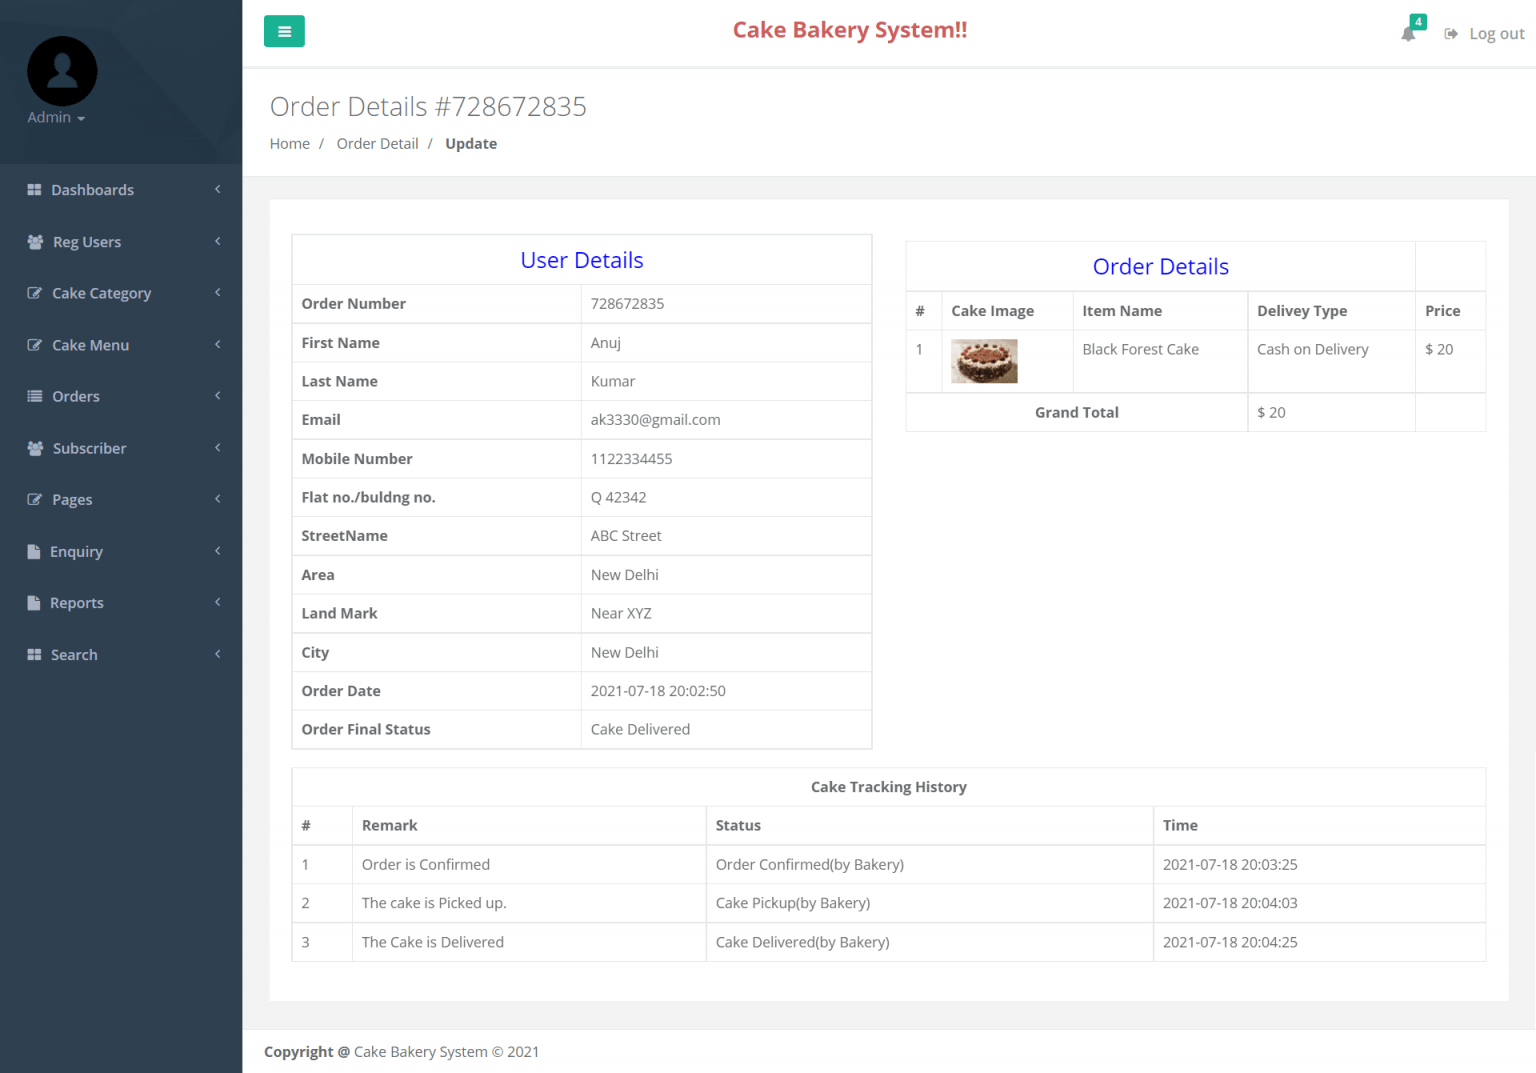Select the Subscriber icon in the sidebar
The image size is (1536, 1073).
click(34, 448)
